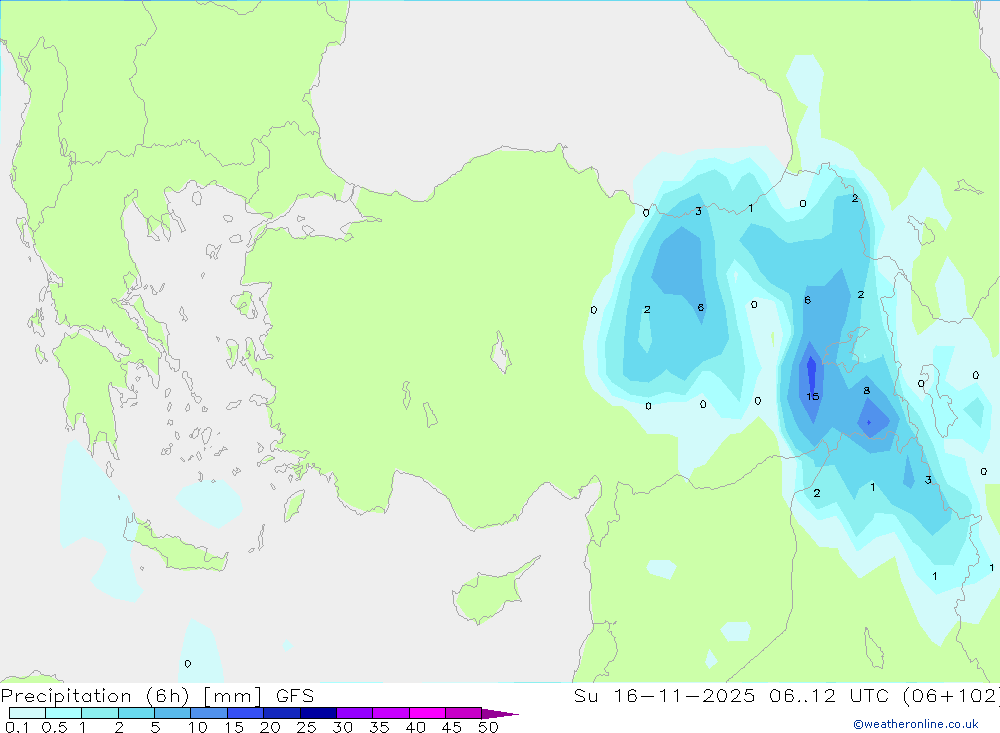Viewport: 1000px width, 733px height.
Task: Click the 35–40 mm purple legend swatch
Action: click(x=391, y=713)
